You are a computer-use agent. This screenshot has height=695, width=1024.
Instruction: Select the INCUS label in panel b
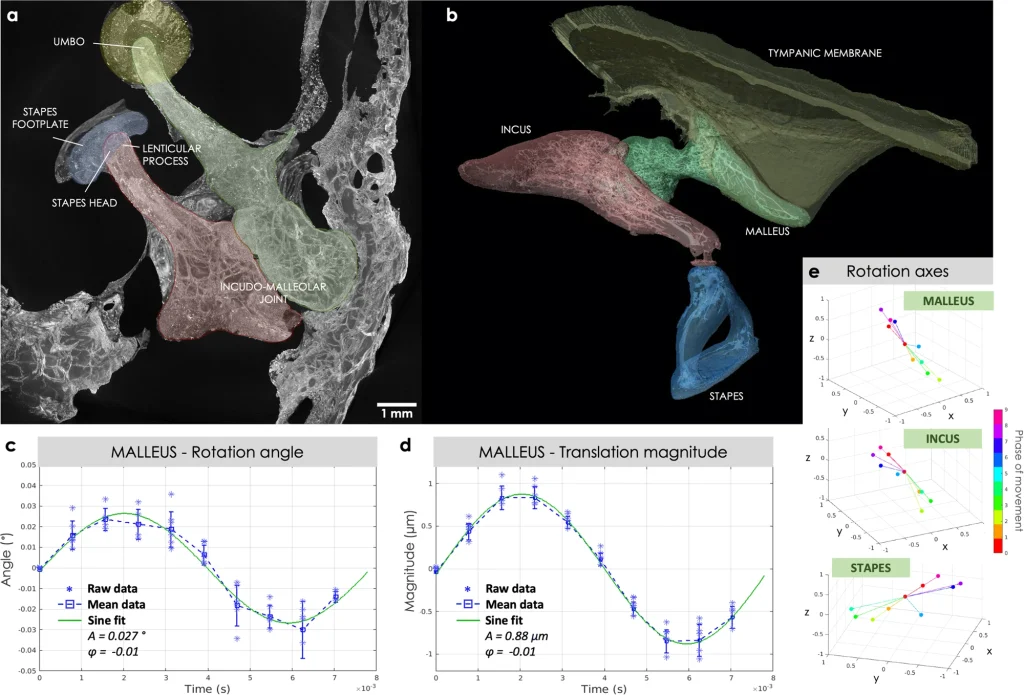coord(515,129)
